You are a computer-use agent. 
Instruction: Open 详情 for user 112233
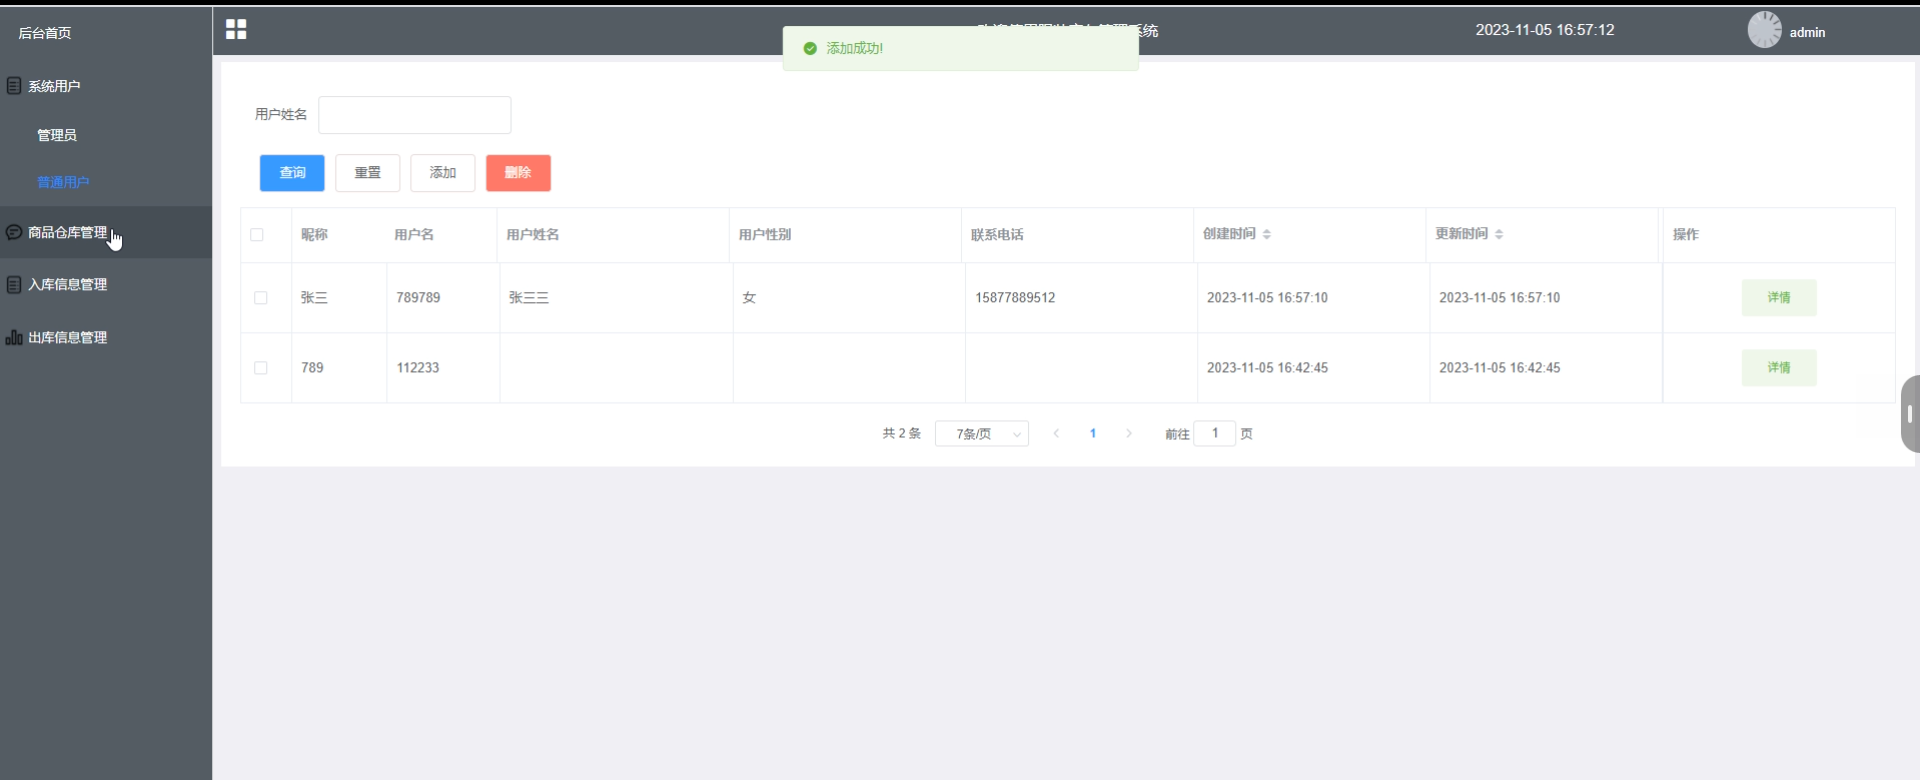[1779, 368]
